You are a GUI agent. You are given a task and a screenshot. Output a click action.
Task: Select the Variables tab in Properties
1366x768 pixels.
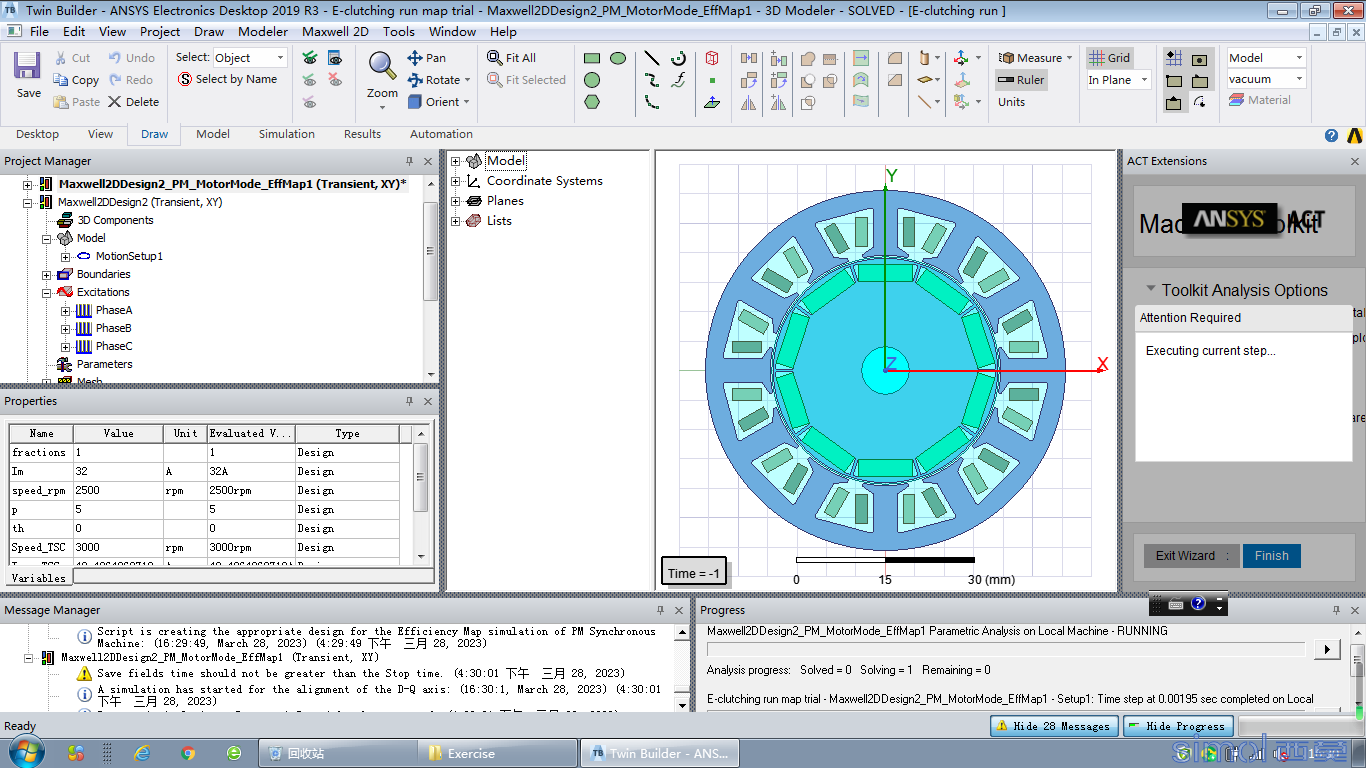[38, 578]
